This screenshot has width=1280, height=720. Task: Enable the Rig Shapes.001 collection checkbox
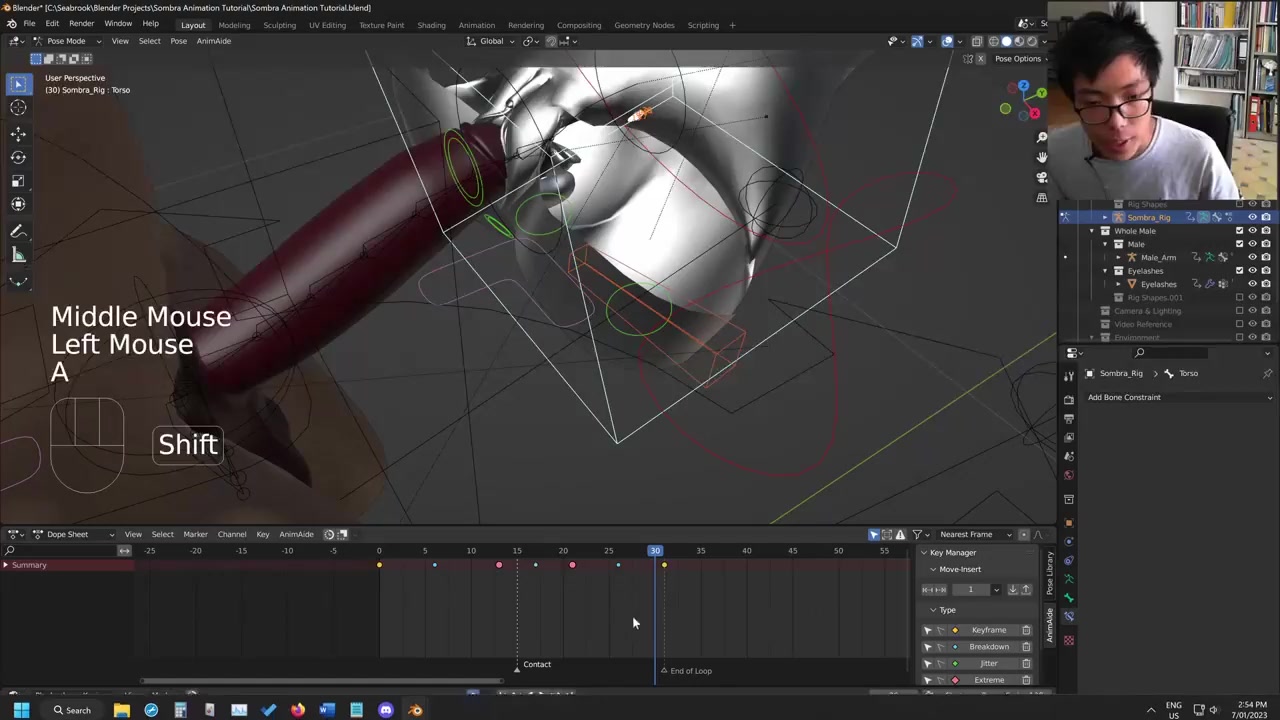click(1240, 297)
